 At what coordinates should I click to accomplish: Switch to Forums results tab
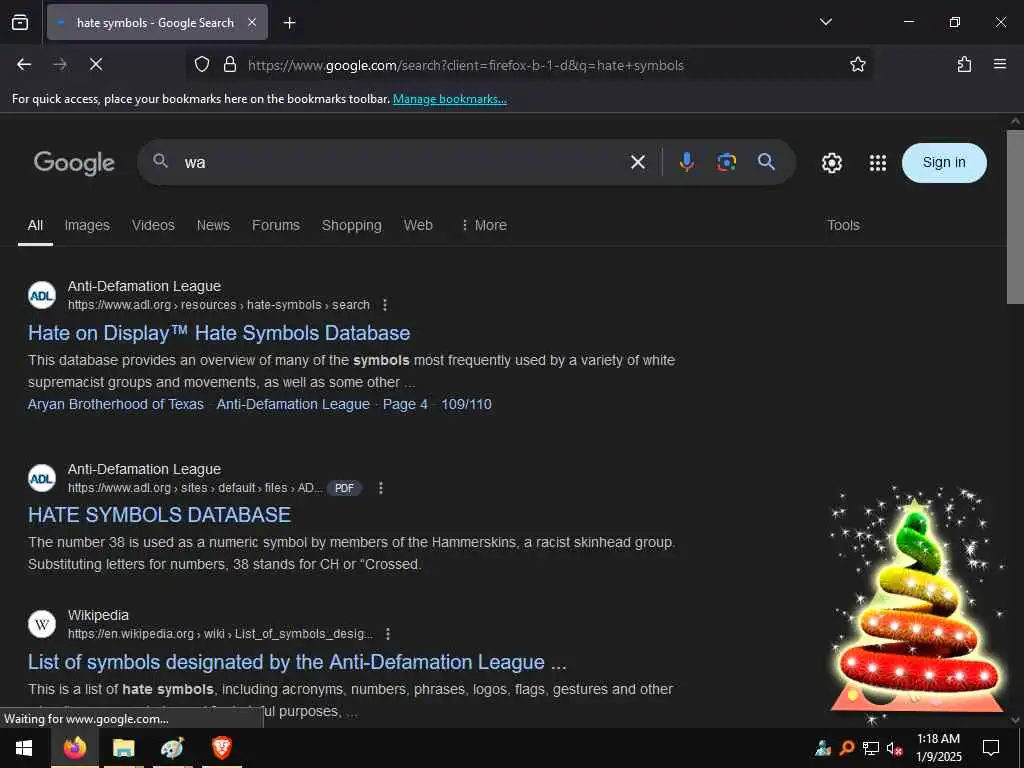[276, 225]
